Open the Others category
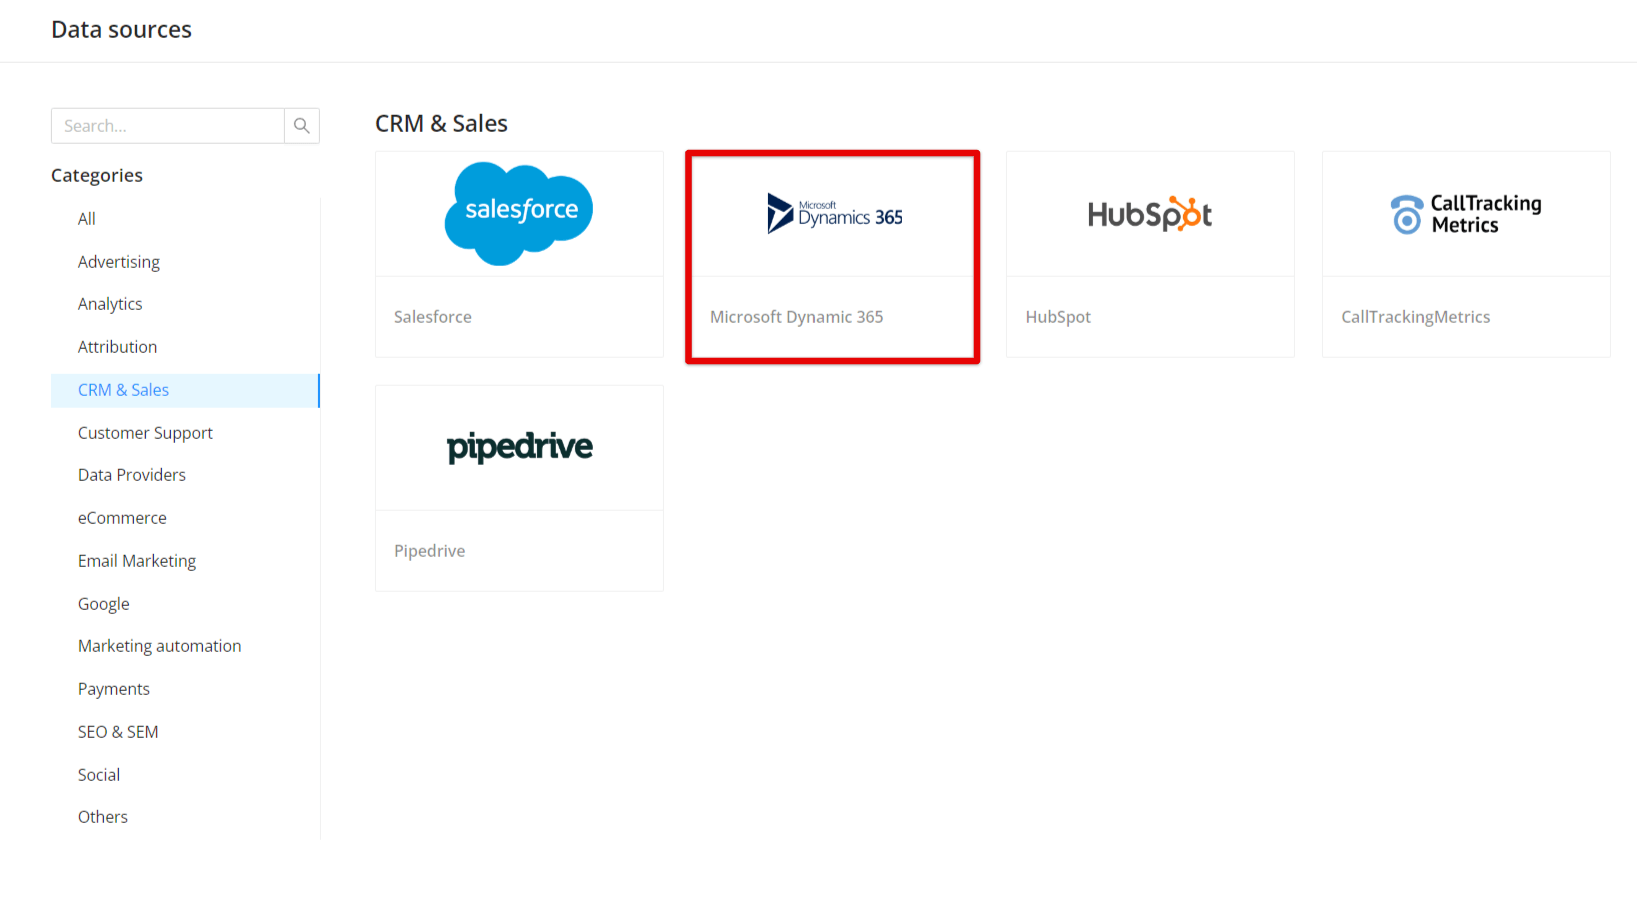 click(102, 817)
